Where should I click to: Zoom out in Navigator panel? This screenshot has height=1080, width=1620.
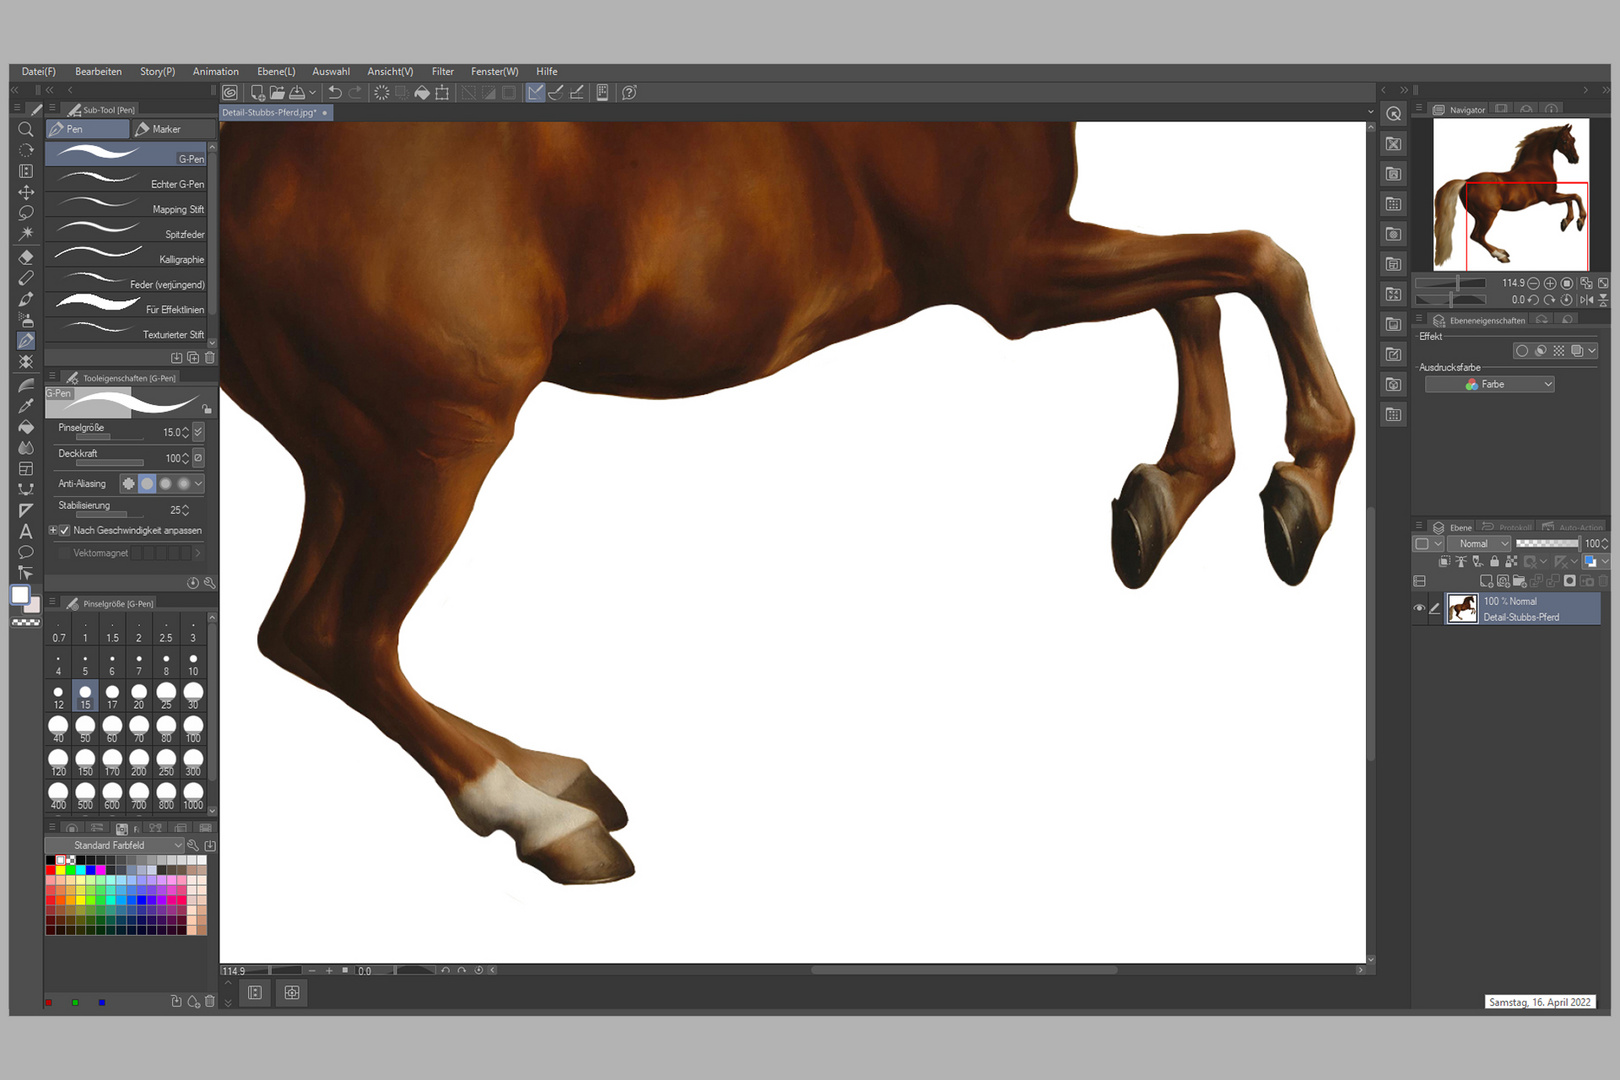[1533, 283]
